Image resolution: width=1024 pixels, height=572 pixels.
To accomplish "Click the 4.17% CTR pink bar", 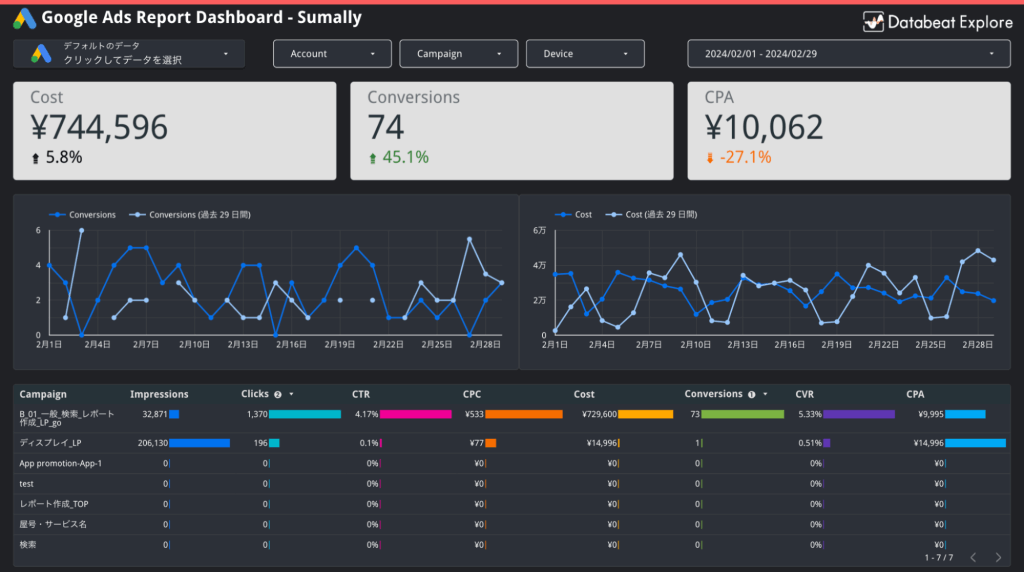I will [416, 414].
